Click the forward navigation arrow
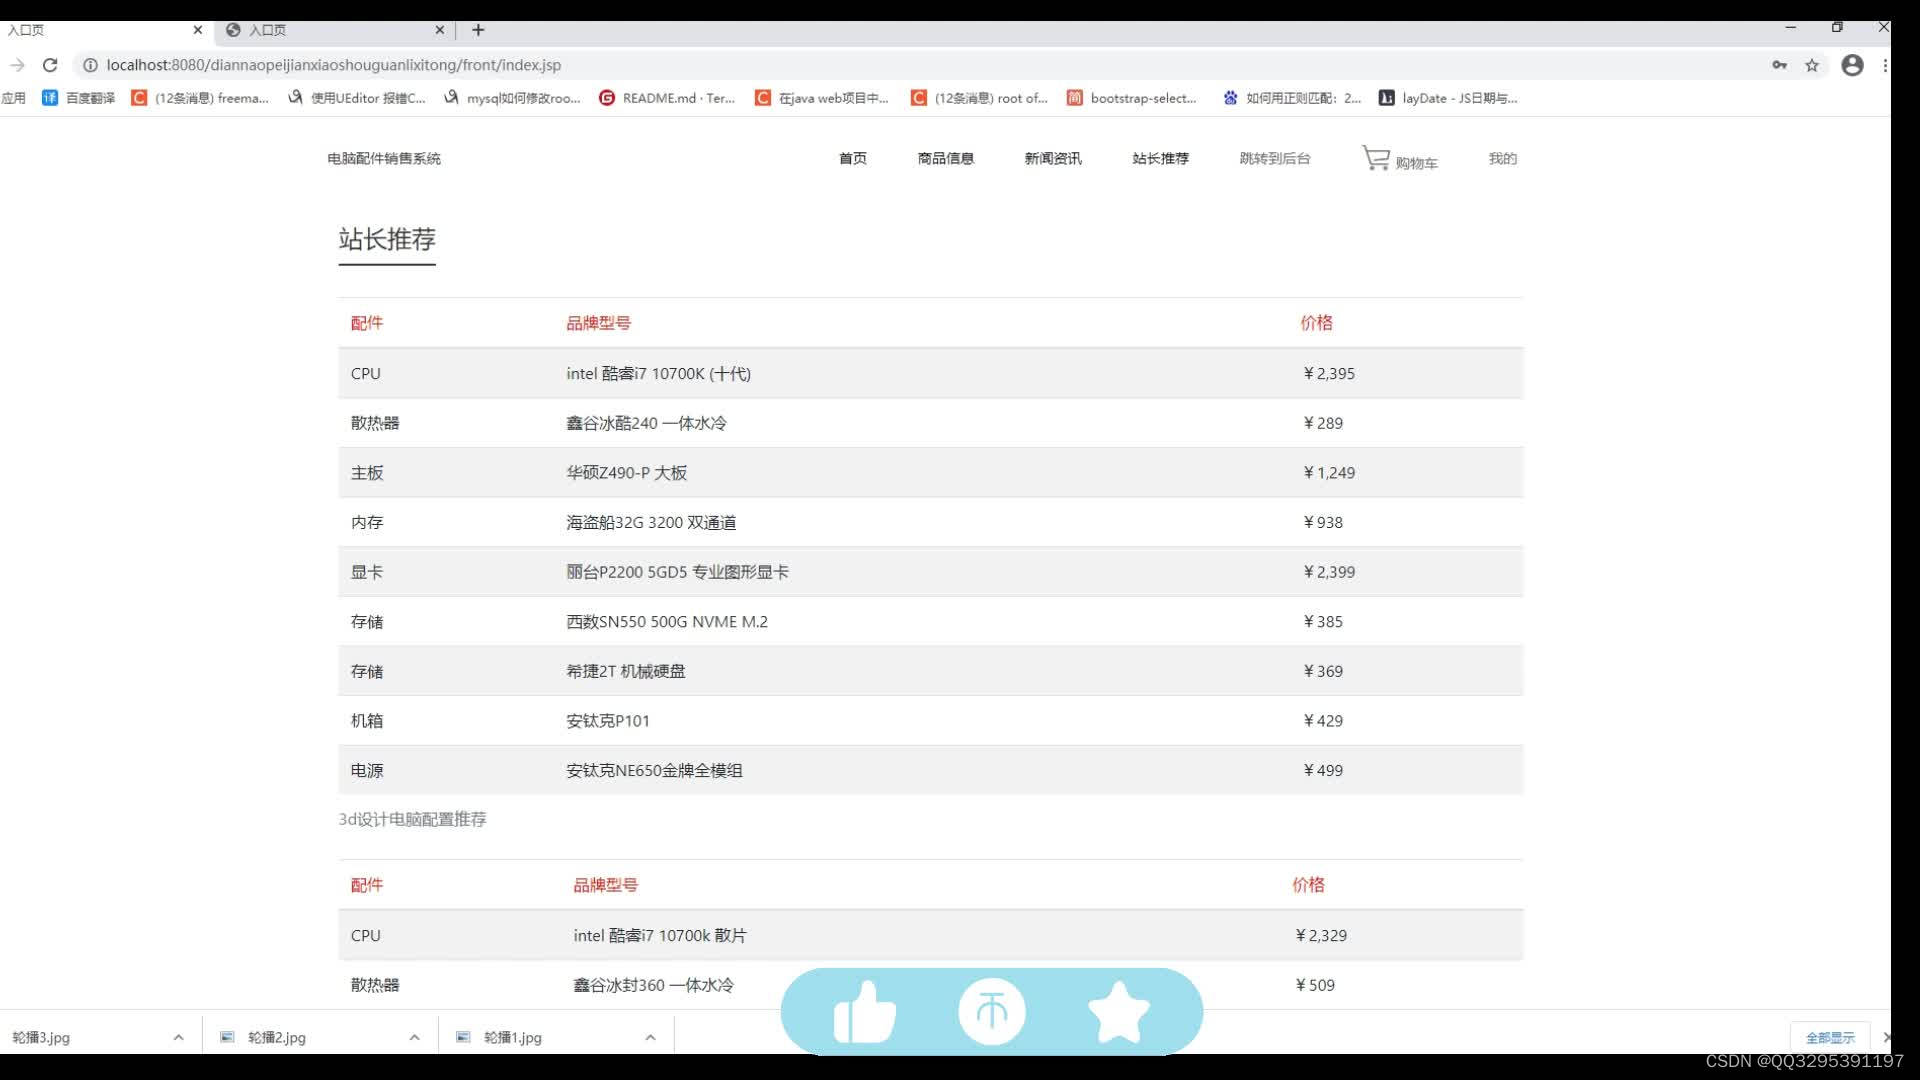Screen dimensions: 1920x1080 (x=17, y=65)
